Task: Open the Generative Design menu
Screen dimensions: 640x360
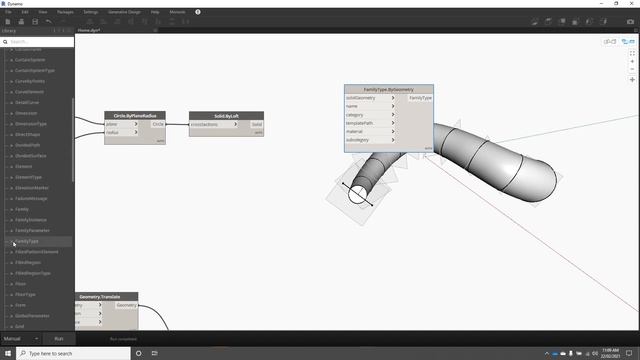Action: (124, 12)
